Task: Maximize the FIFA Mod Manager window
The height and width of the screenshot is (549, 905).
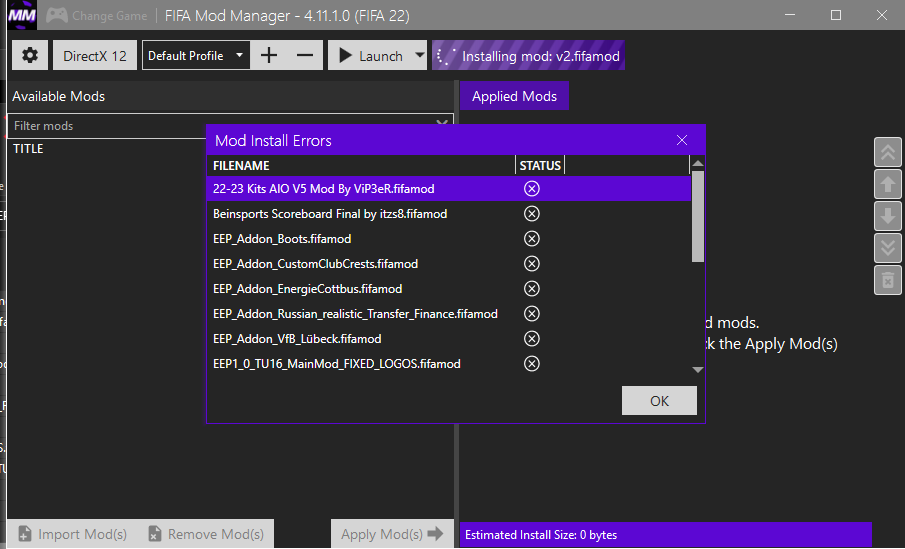Action: [x=836, y=15]
